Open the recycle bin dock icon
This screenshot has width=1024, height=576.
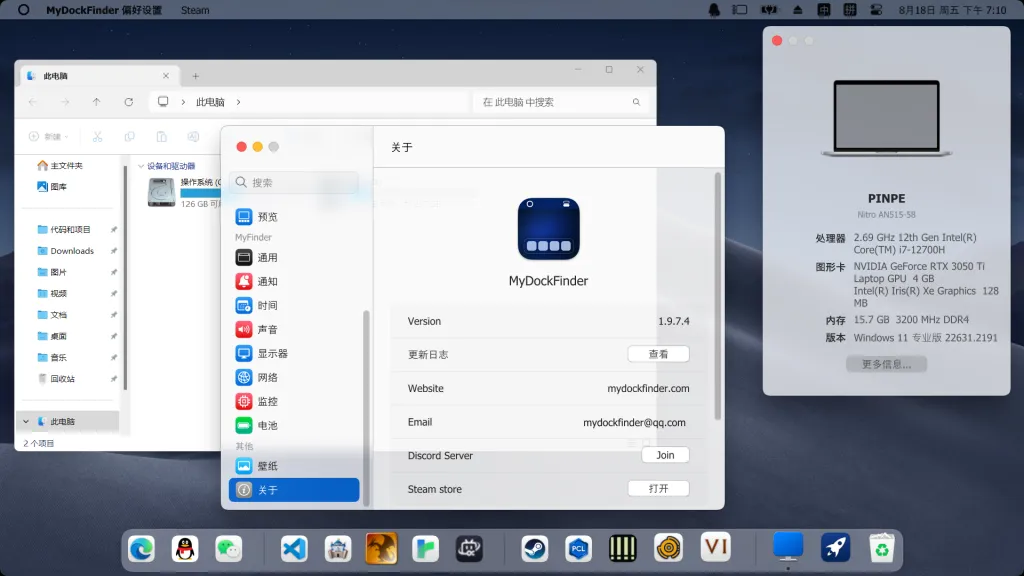point(881,549)
